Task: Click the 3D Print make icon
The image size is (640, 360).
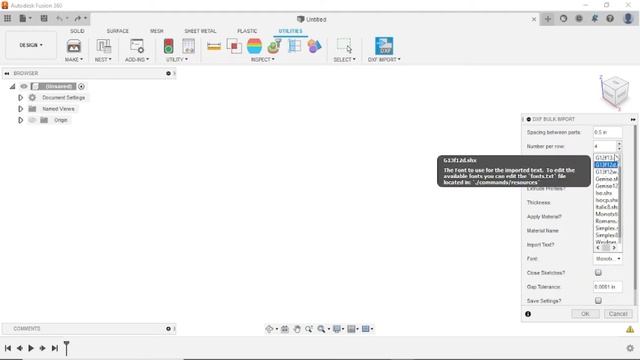Action: tap(74, 46)
